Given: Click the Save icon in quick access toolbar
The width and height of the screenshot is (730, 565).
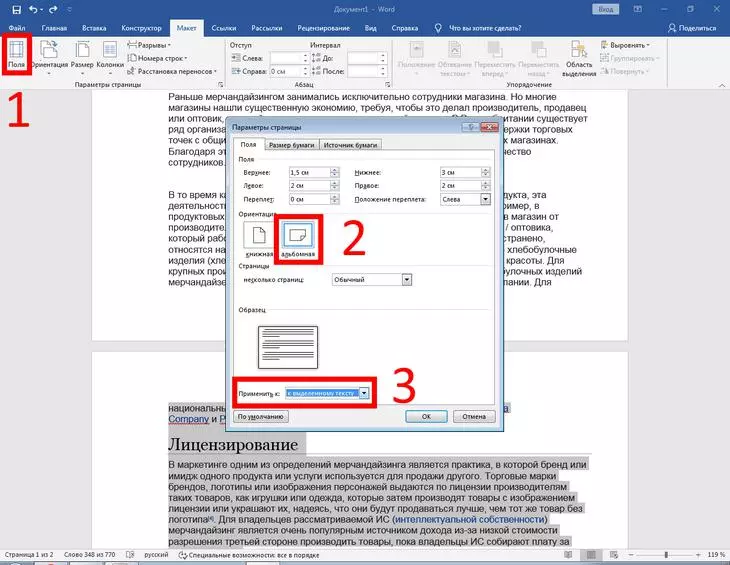Looking at the screenshot, I should click(16, 9).
